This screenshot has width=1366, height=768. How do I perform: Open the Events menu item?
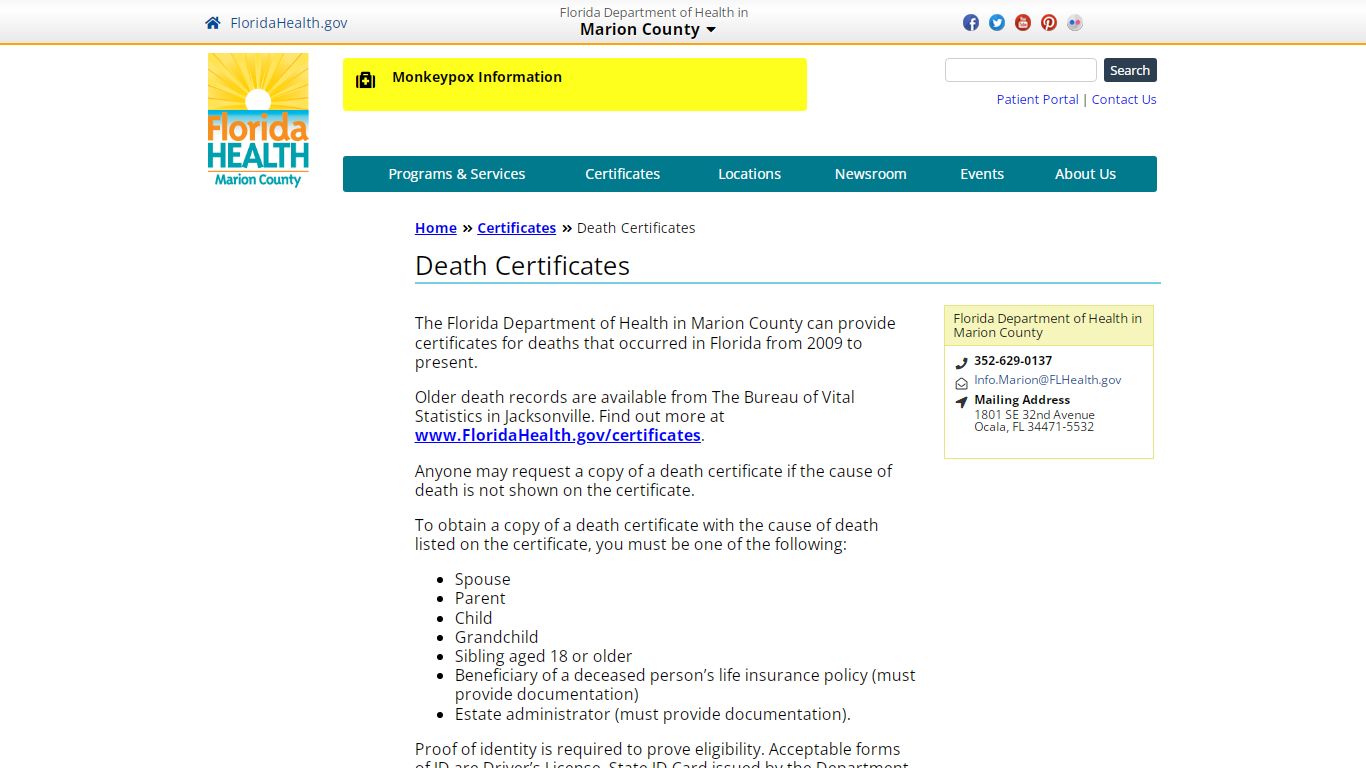point(982,174)
